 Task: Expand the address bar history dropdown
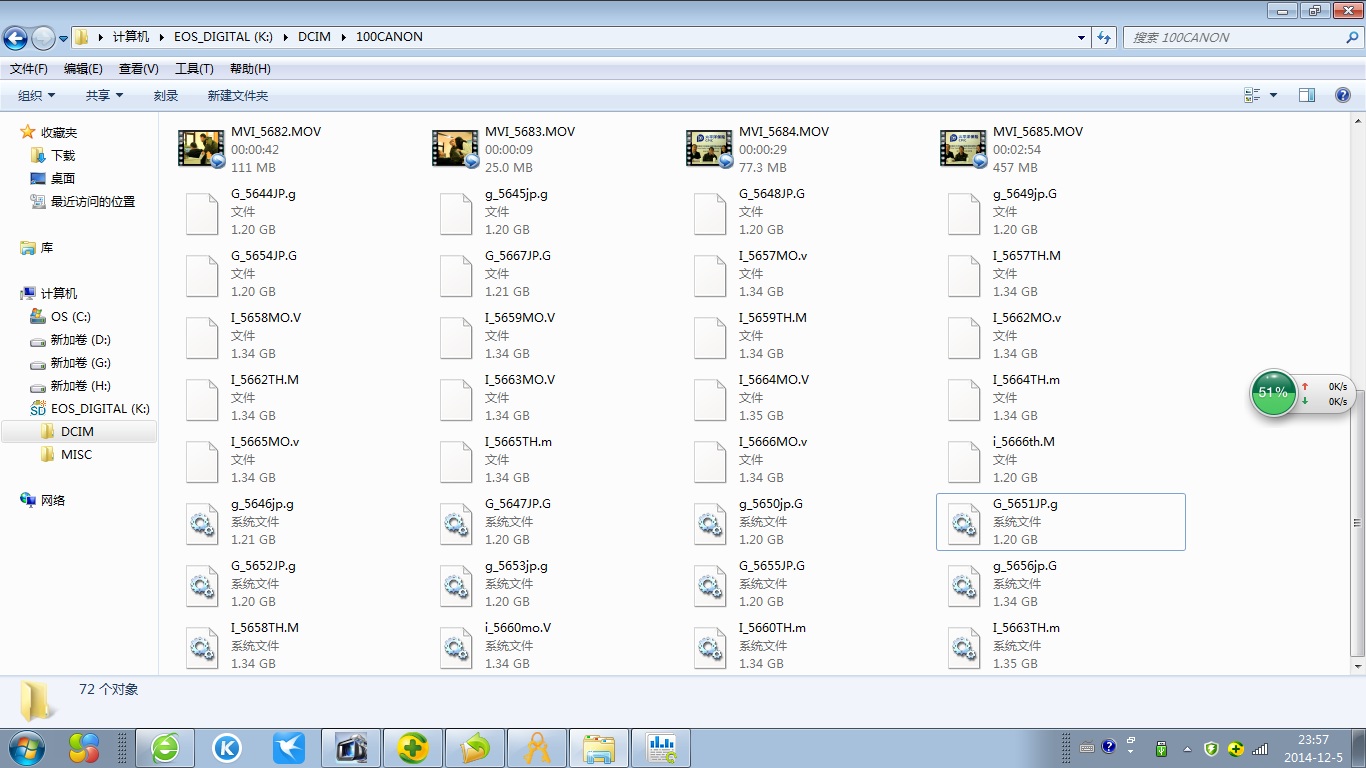point(1082,37)
